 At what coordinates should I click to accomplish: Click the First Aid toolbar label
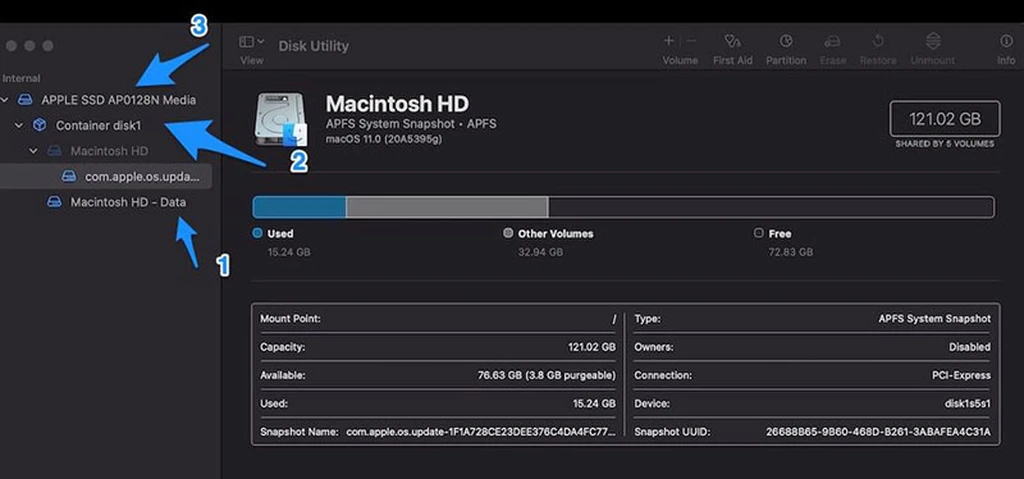tap(732, 60)
